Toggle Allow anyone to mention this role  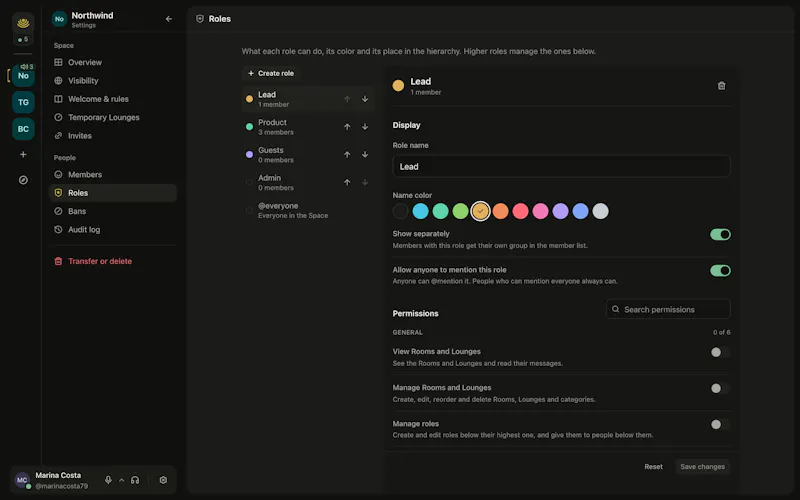(x=720, y=270)
